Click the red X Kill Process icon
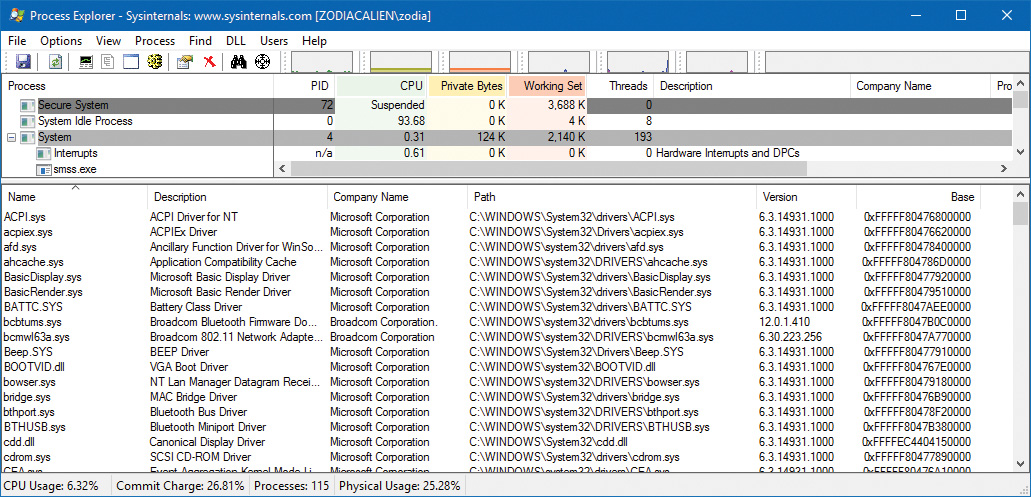The width and height of the screenshot is (1031, 497). (209, 62)
